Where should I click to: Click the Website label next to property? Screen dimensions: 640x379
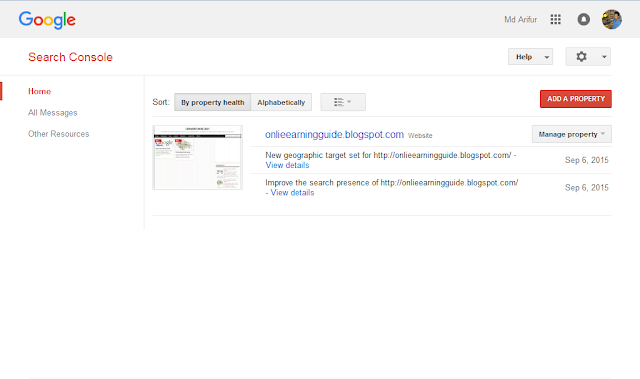point(420,135)
